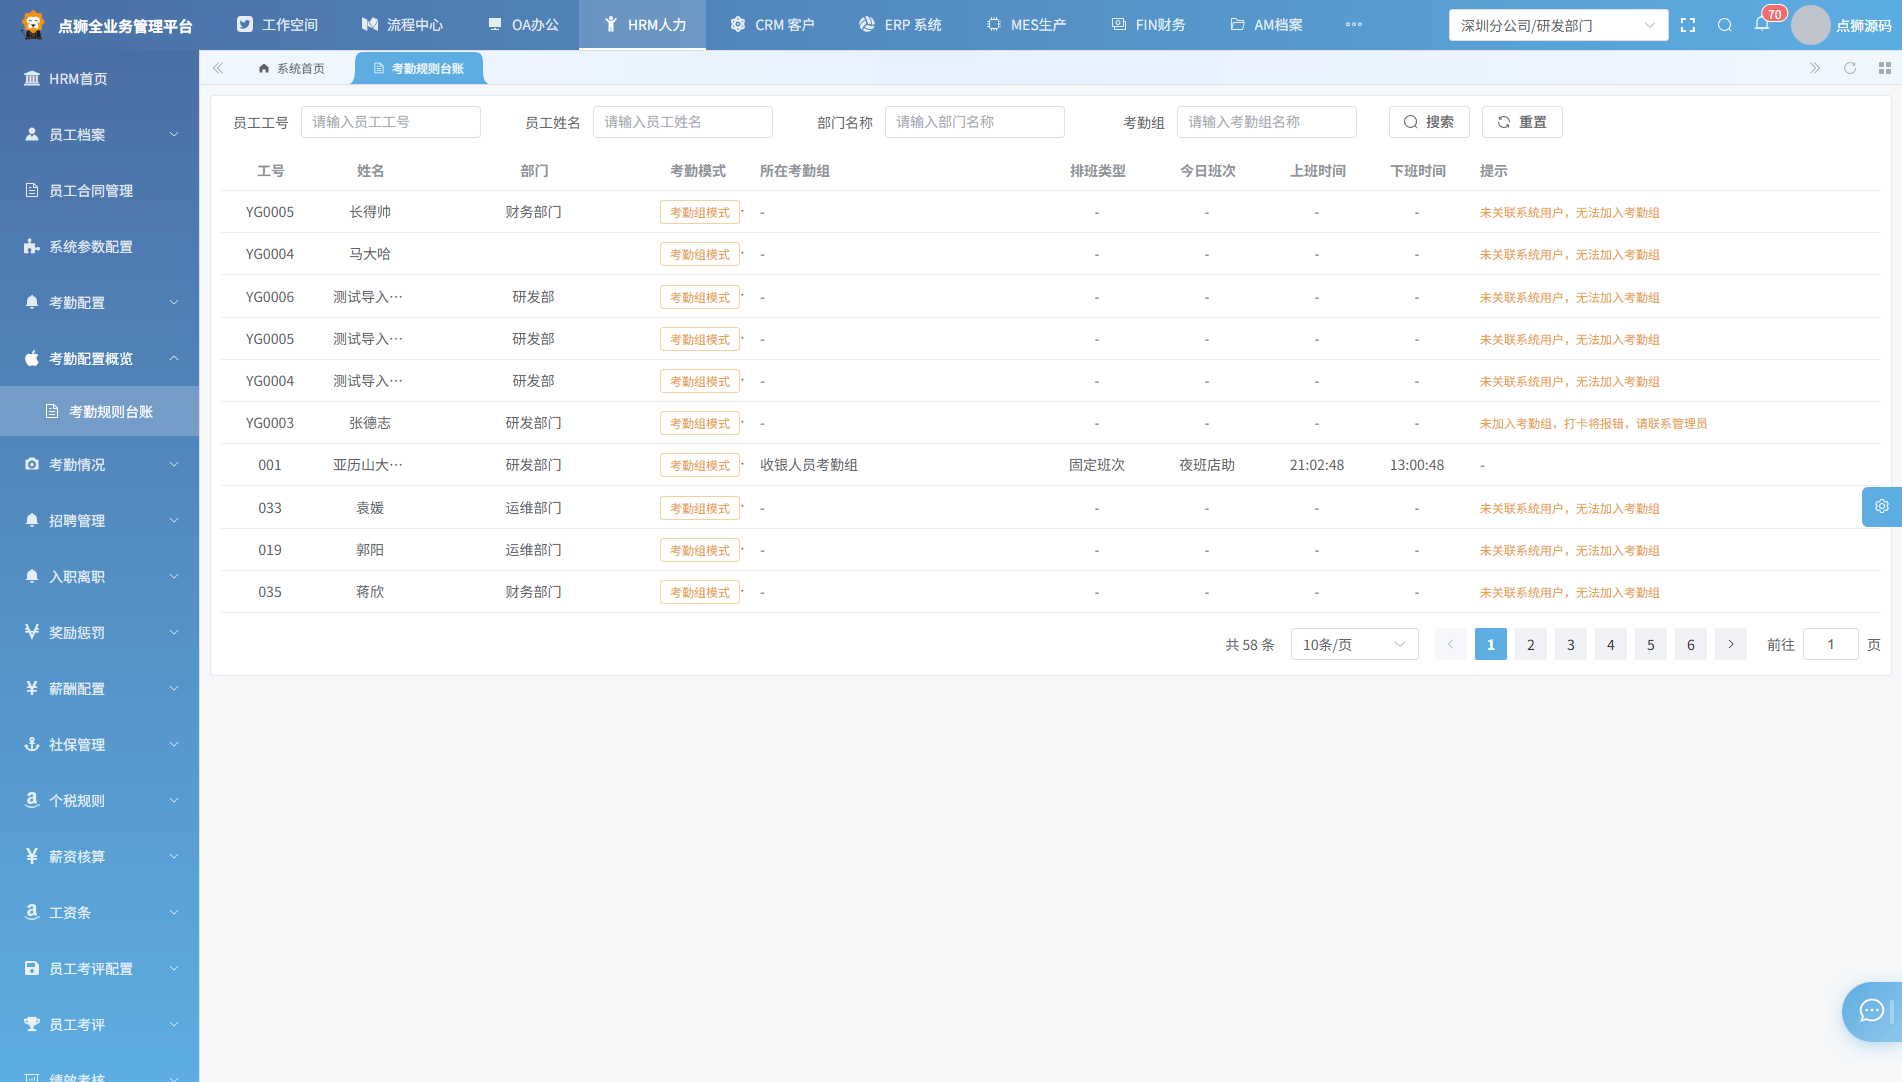1902x1082 pixels.
Task: Expand 员工档案 sidebar menu
Action: click(99, 134)
